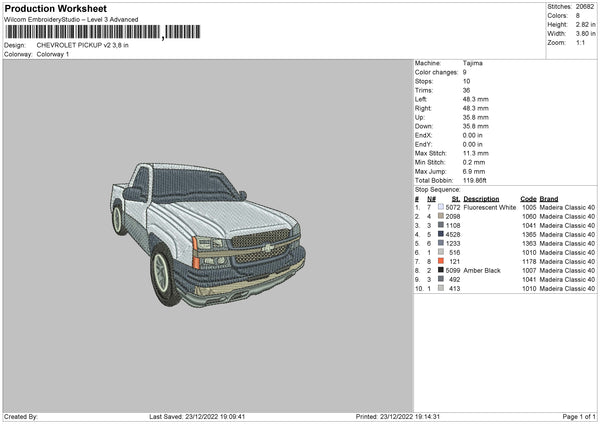Click the St. column header
The height and width of the screenshot is (424, 600).
point(456,199)
